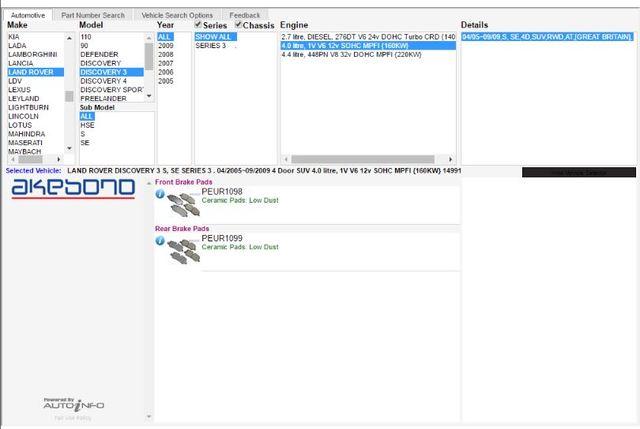This screenshot has width=640, height=429.
Task: Toggle the Series checkbox
Action: coord(198,25)
